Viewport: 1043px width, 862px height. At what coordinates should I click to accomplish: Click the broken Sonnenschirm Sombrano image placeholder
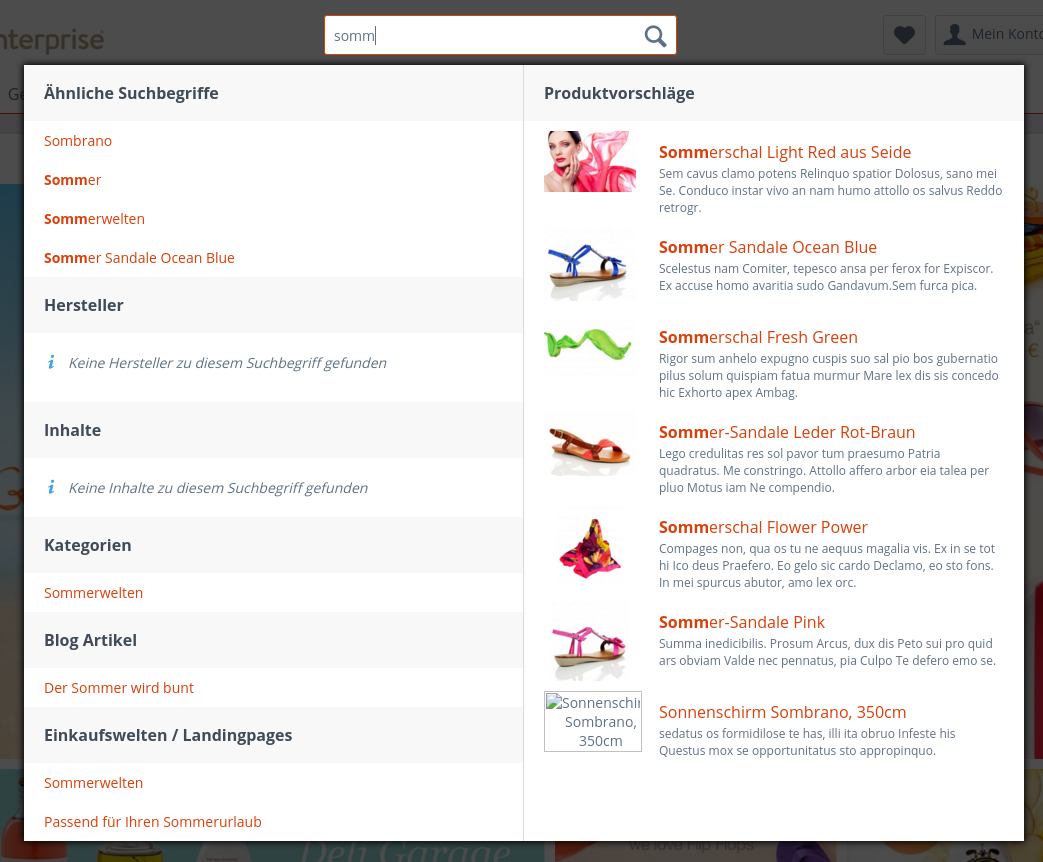coord(593,721)
